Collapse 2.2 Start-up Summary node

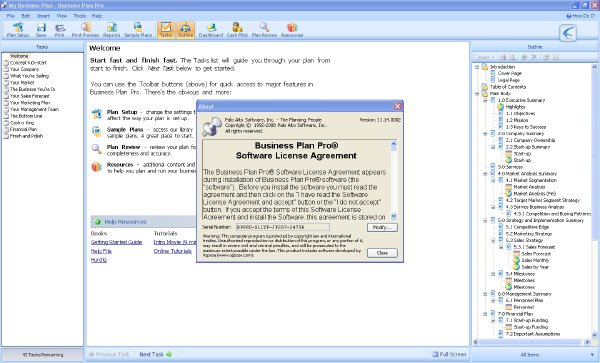(493, 147)
